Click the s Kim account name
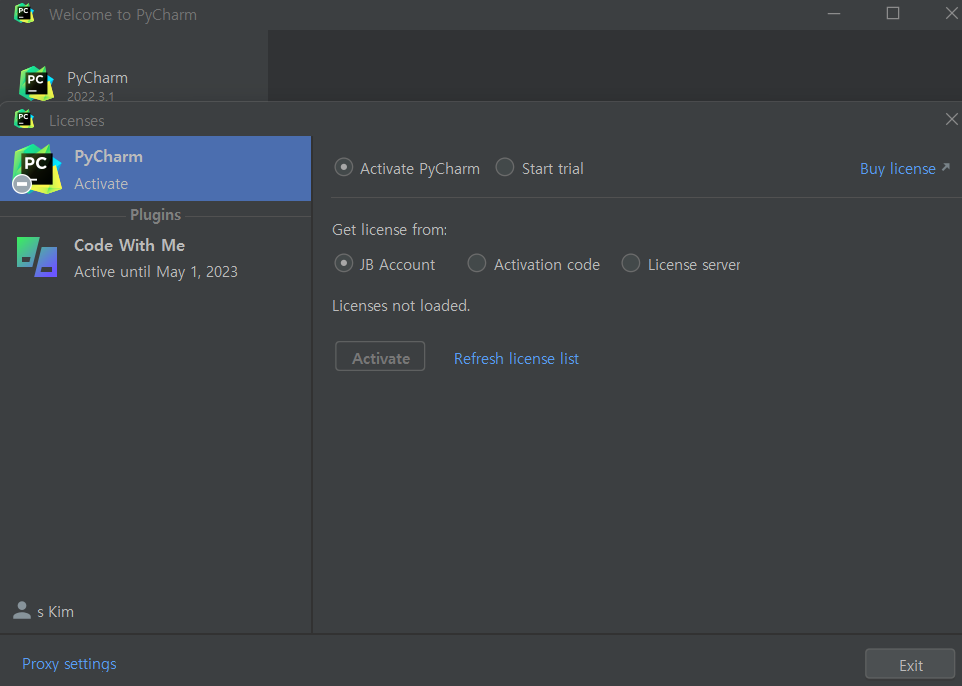The width and height of the screenshot is (962, 686). pos(55,612)
